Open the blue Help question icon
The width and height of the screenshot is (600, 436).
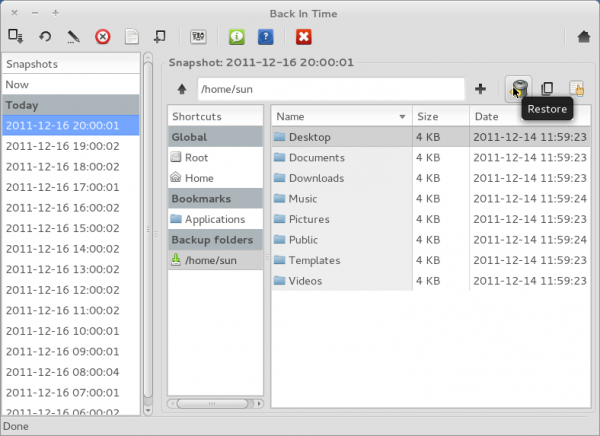click(266, 37)
